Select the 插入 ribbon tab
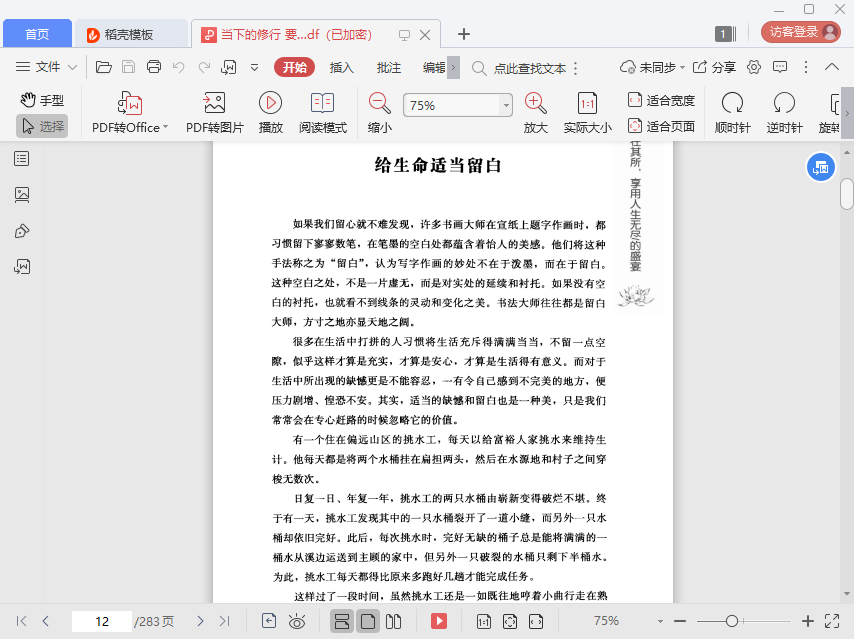Screen dimensions: 854x639 [341, 68]
